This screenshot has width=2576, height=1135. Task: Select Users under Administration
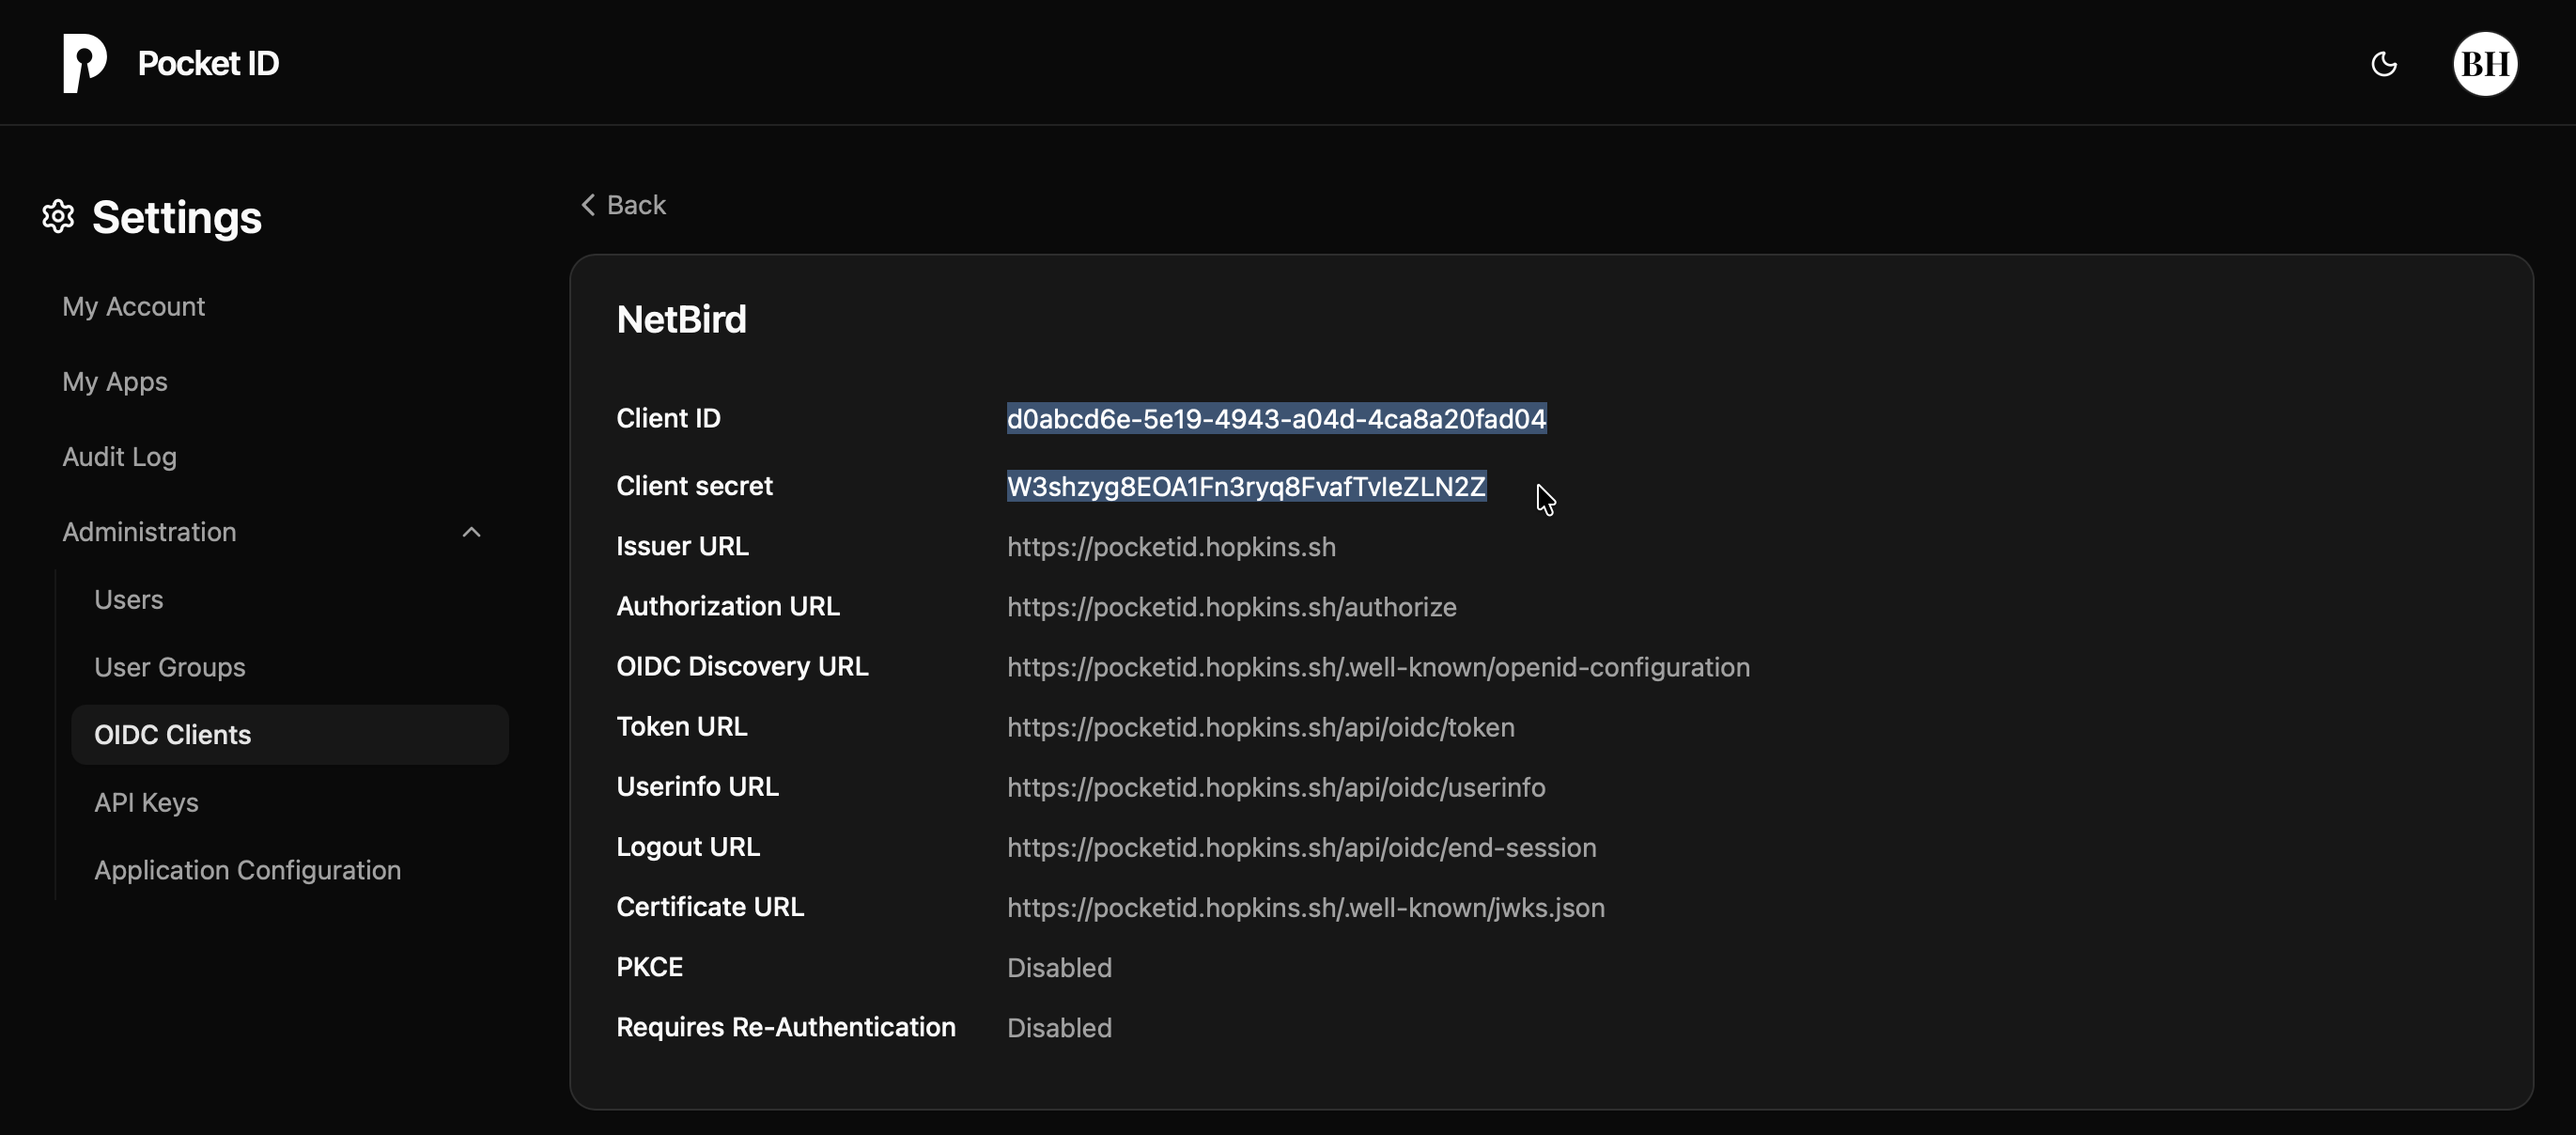[x=128, y=600]
